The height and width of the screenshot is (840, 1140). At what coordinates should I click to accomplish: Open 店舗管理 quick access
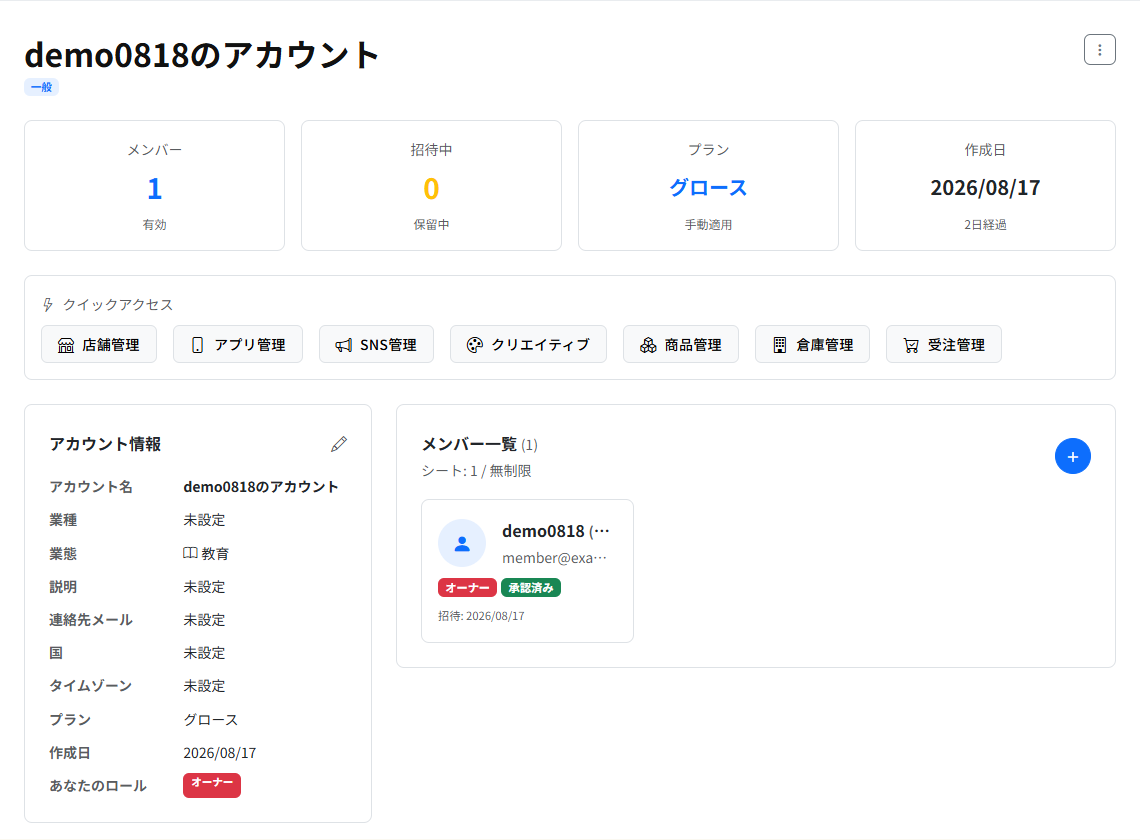[x=99, y=345]
